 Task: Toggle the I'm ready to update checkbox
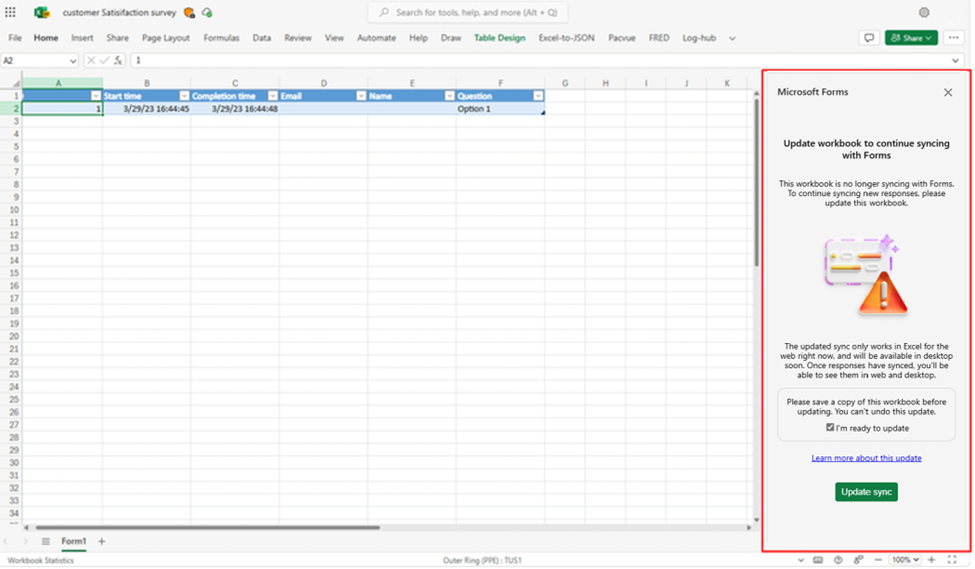tap(830, 428)
